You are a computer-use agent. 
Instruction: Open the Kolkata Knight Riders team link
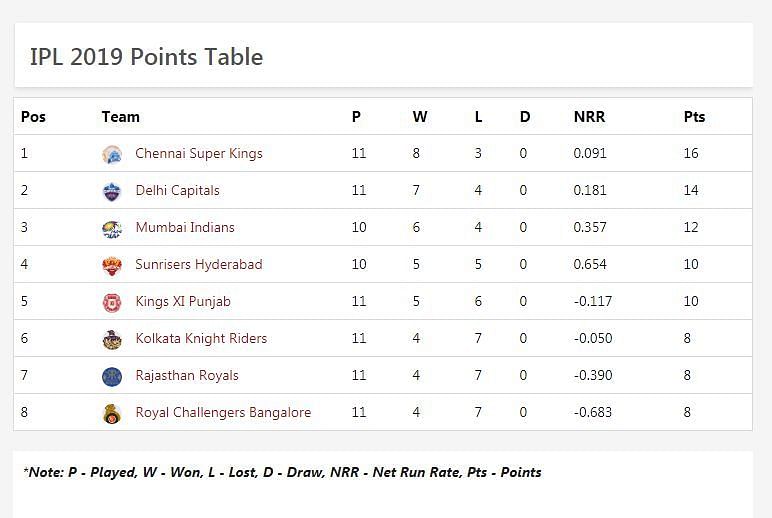click(201, 338)
